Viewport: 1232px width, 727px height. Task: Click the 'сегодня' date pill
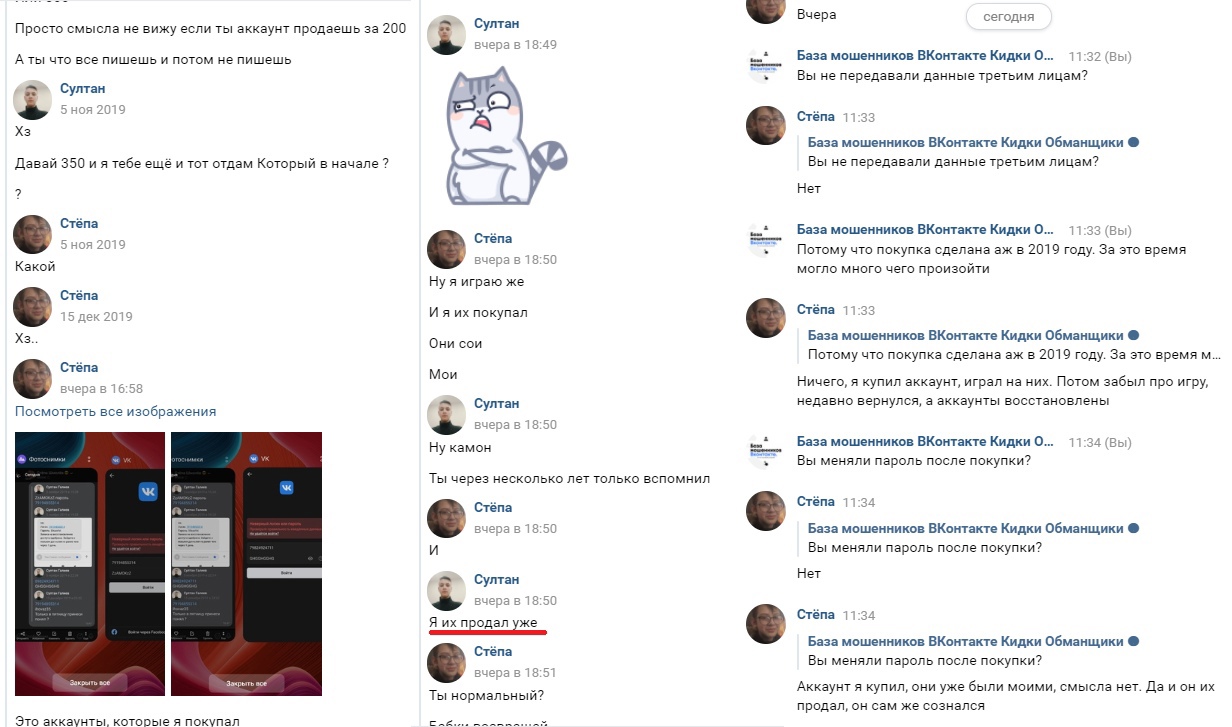pyautogui.click(x=1008, y=16)
